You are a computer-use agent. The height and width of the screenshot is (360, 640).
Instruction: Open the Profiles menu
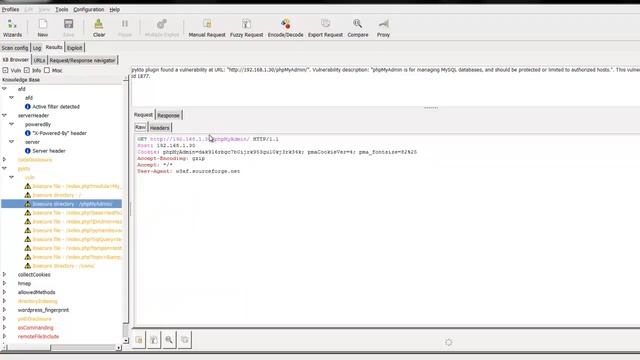(10, 9)
